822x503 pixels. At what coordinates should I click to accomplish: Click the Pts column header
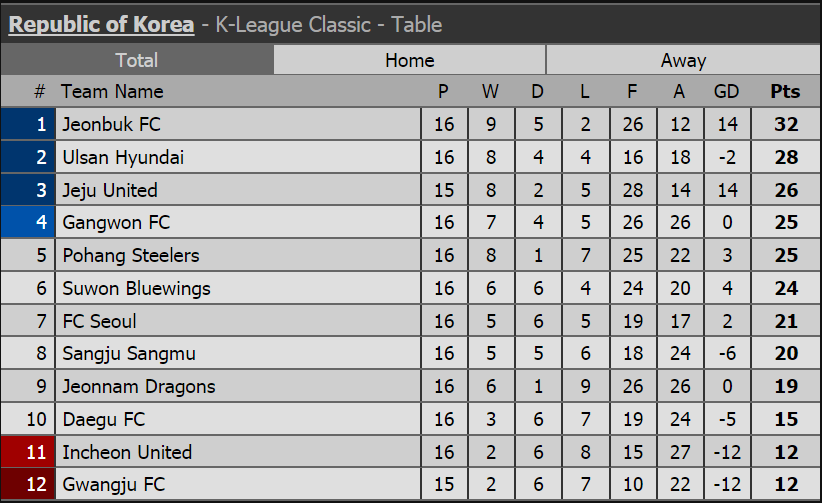[x=785, y=91]
